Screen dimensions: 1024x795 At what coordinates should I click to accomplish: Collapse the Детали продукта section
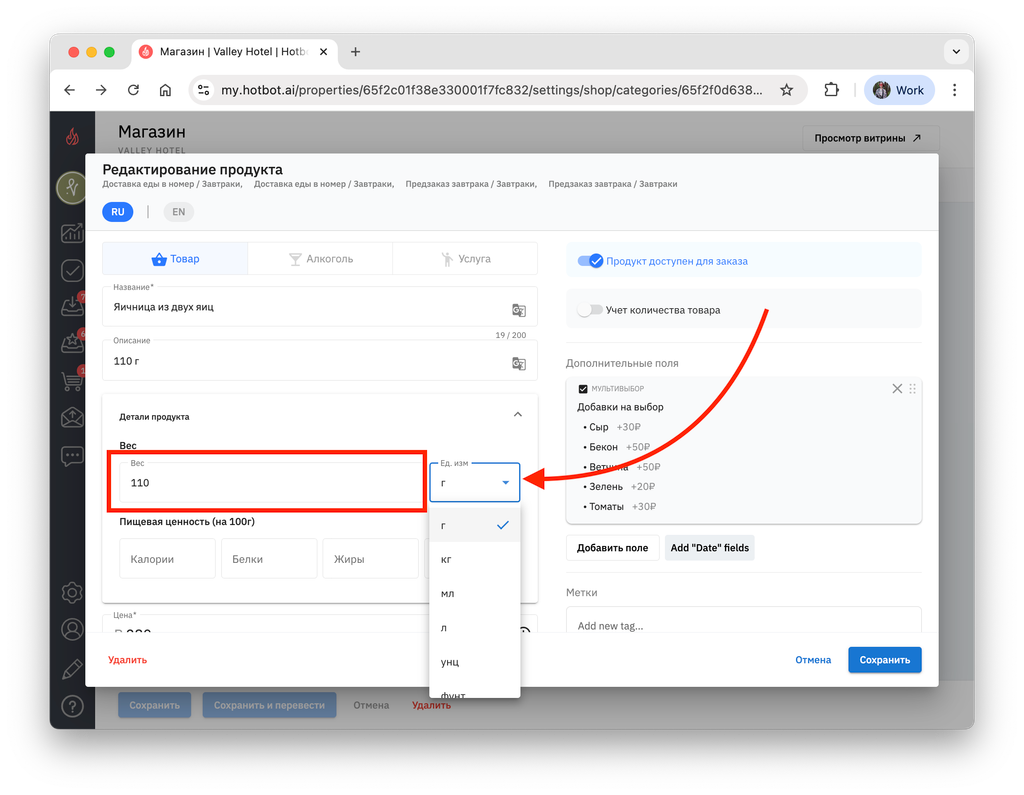(x=517, y=415)
